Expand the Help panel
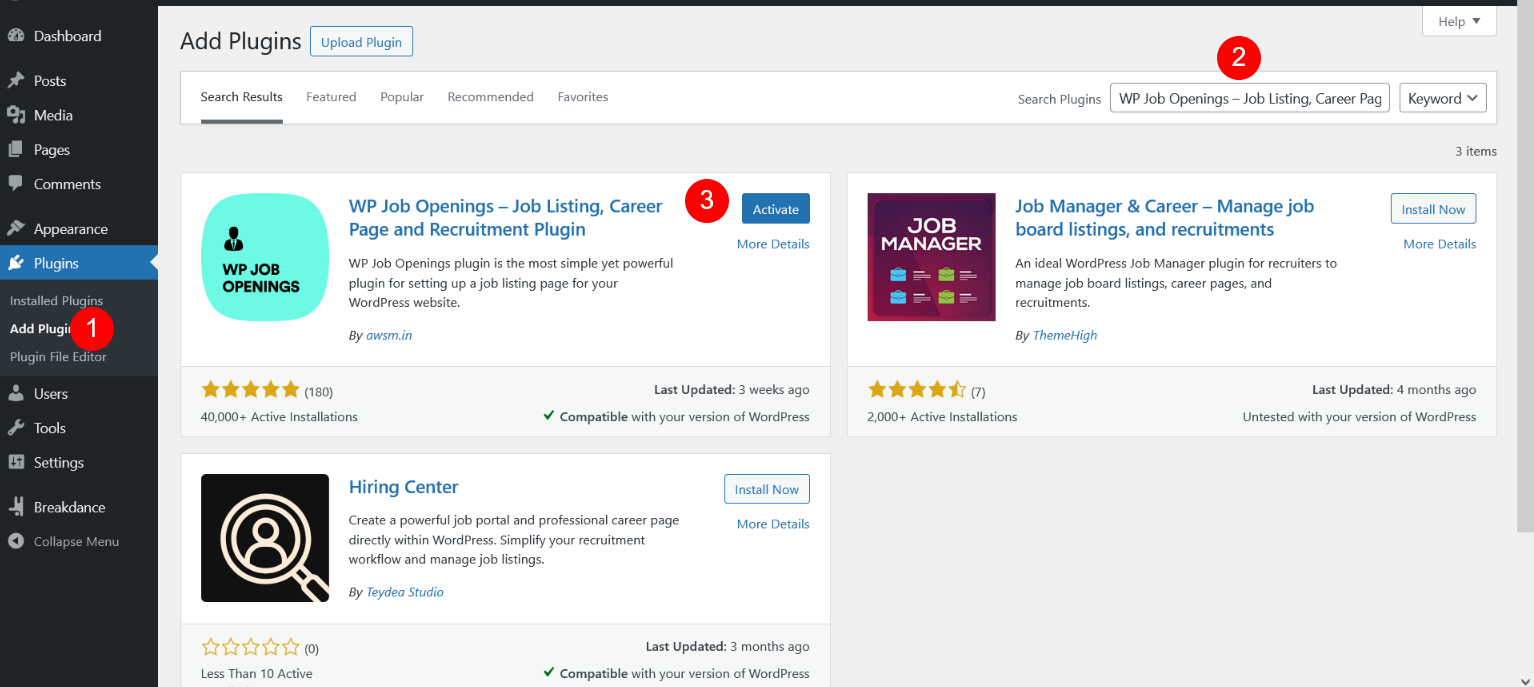1534x687 pixels. tap(1459, 22)
